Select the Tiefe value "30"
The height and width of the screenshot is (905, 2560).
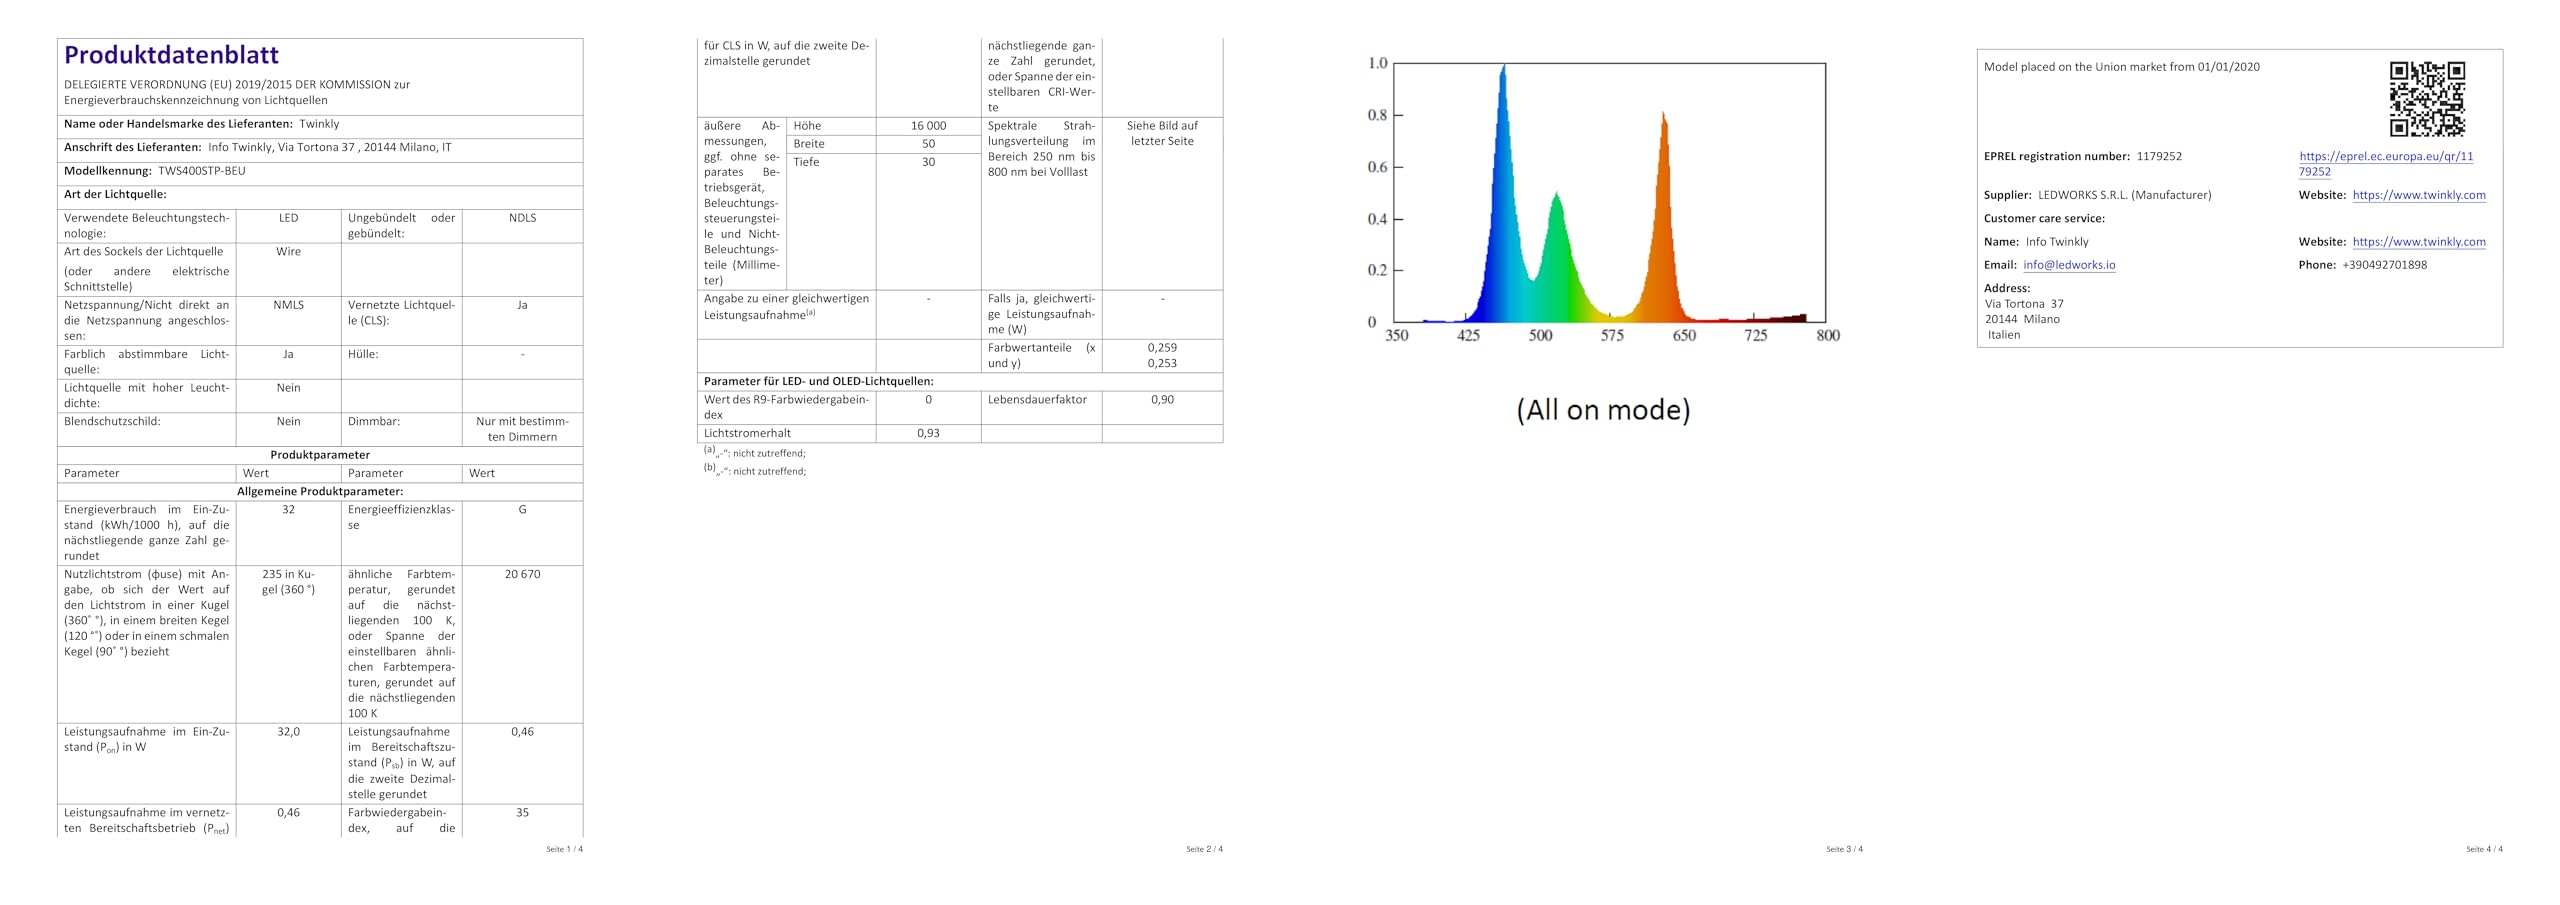pos(928,162)
